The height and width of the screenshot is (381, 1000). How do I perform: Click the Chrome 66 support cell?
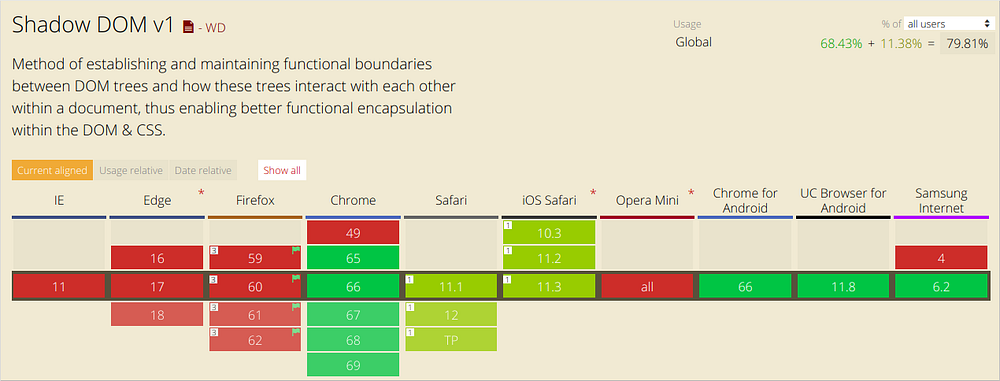(353, 287)
